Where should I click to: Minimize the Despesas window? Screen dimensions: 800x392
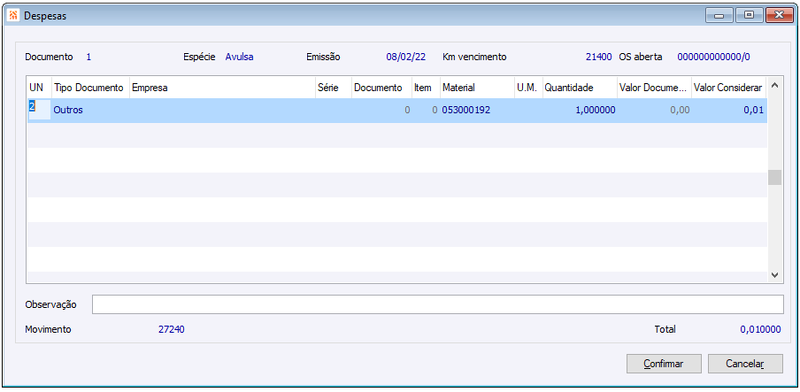(x=719, y=16)
